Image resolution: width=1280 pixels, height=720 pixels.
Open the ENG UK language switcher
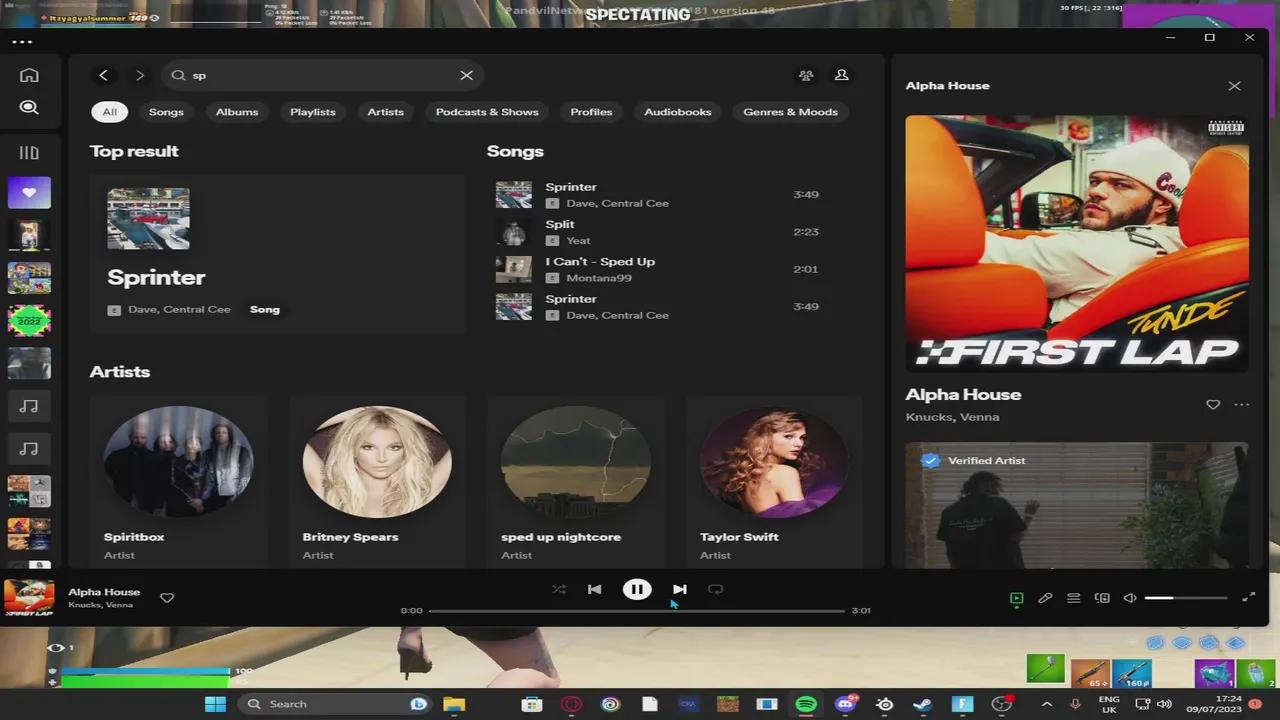coord(1109,704)
